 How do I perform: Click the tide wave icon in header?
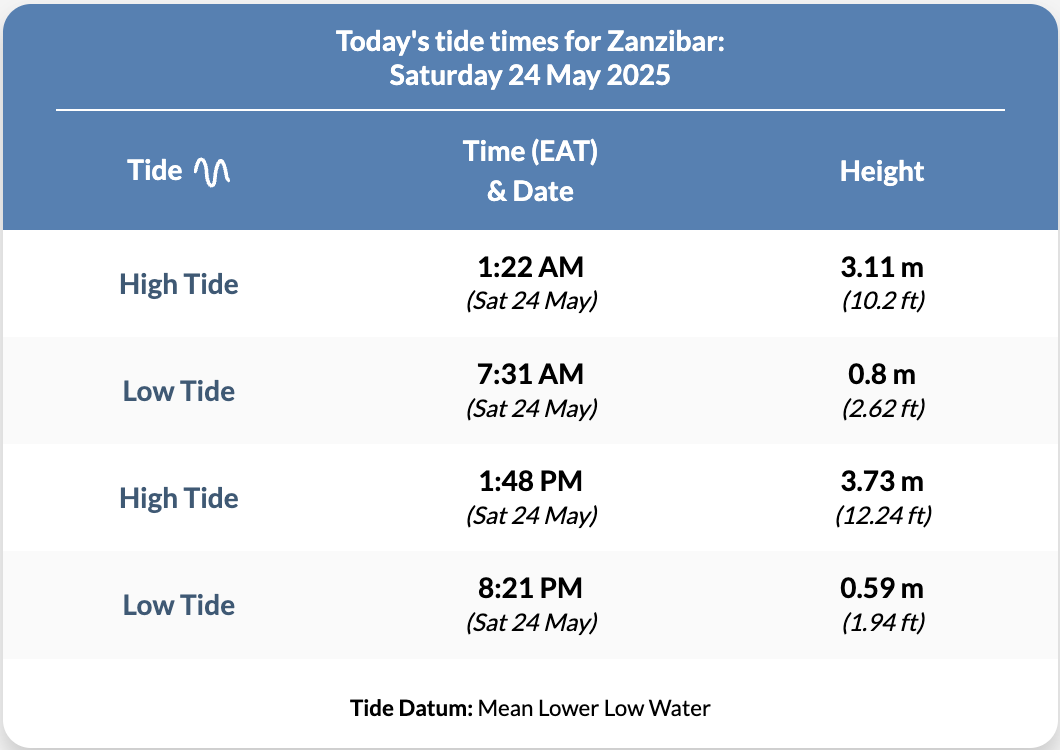tap(212, 172)
